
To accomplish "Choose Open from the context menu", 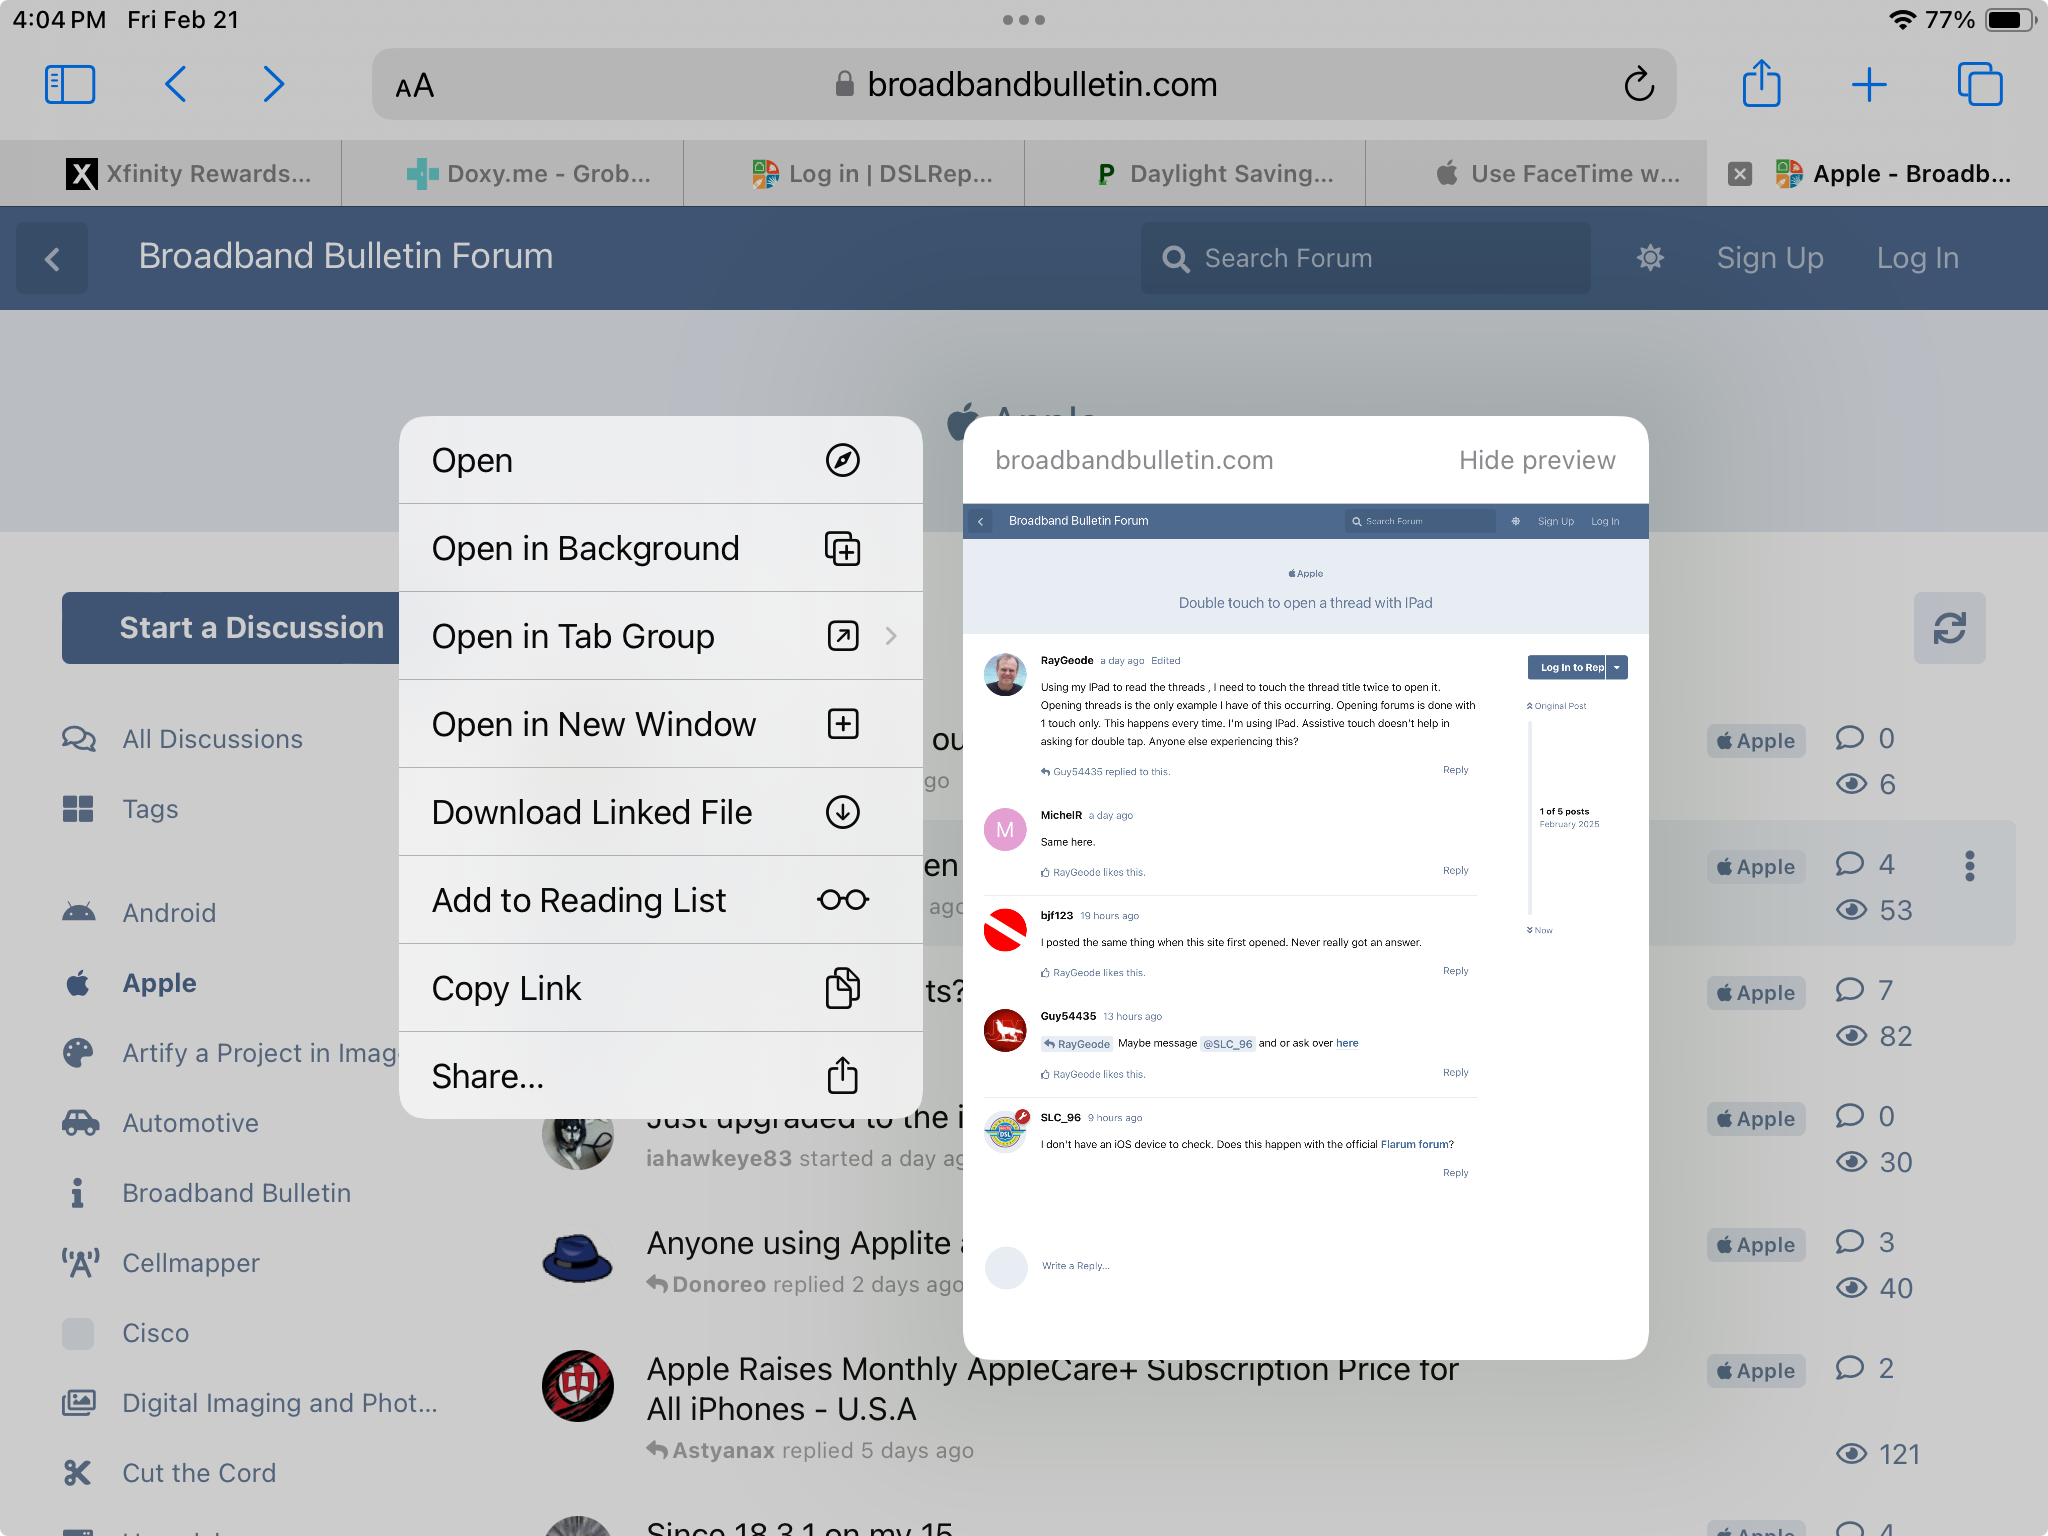I will click(660, 460).
